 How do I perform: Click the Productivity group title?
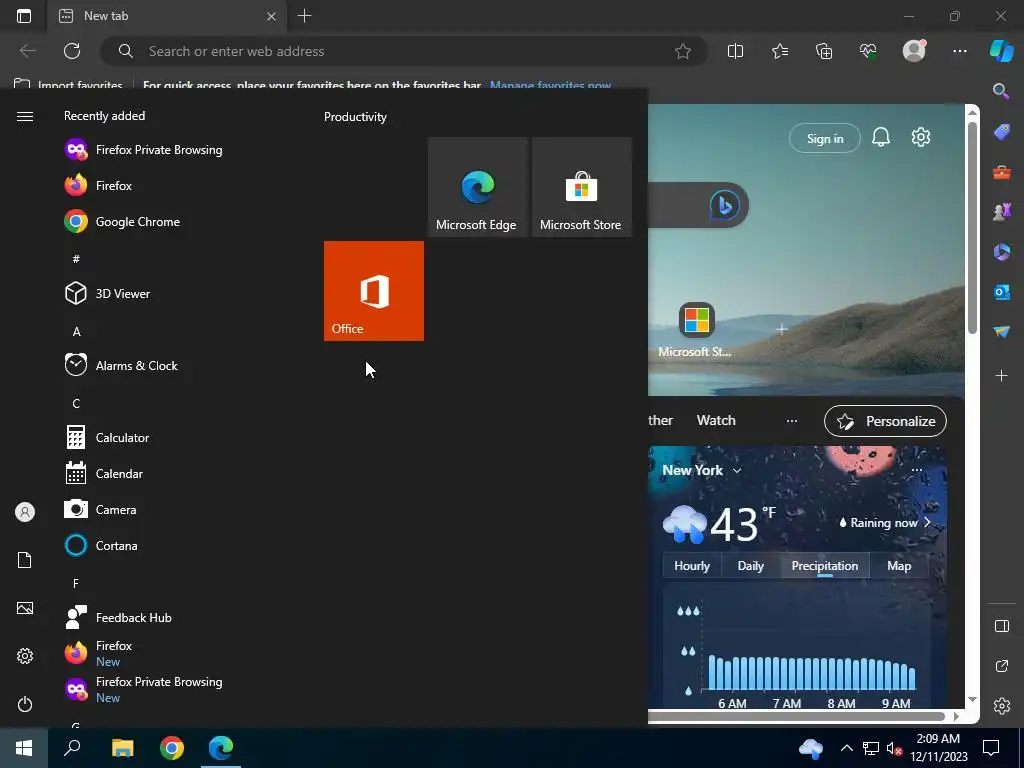tap(355, 117)
